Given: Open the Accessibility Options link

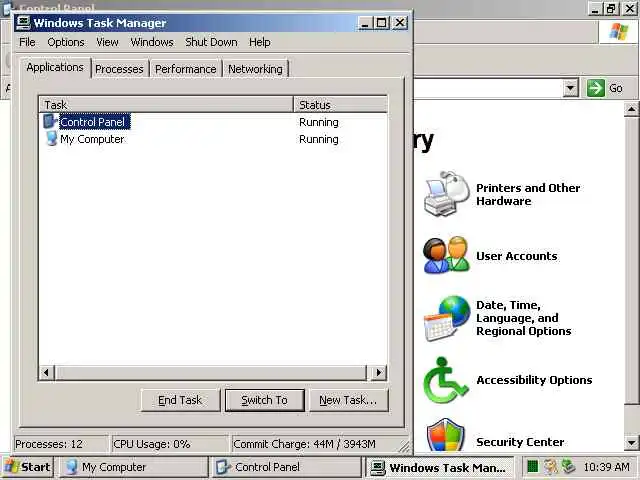Looking at the screenshot, I should click(x=534, y=380).
